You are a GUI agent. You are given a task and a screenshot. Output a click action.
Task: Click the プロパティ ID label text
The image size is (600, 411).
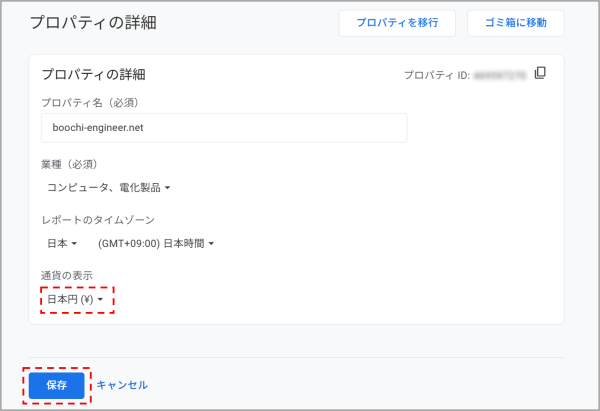coord(437,75)
